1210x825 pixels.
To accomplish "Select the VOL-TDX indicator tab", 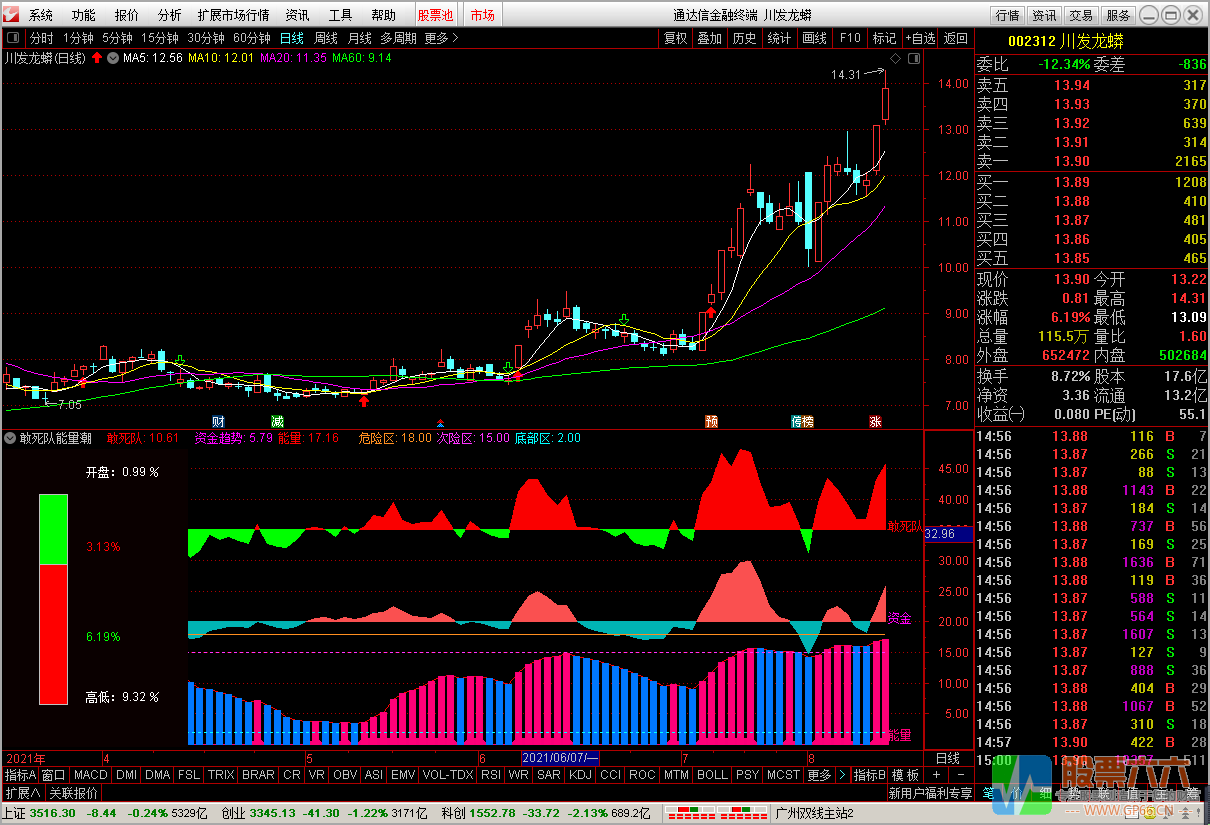I will pos(448,775).
